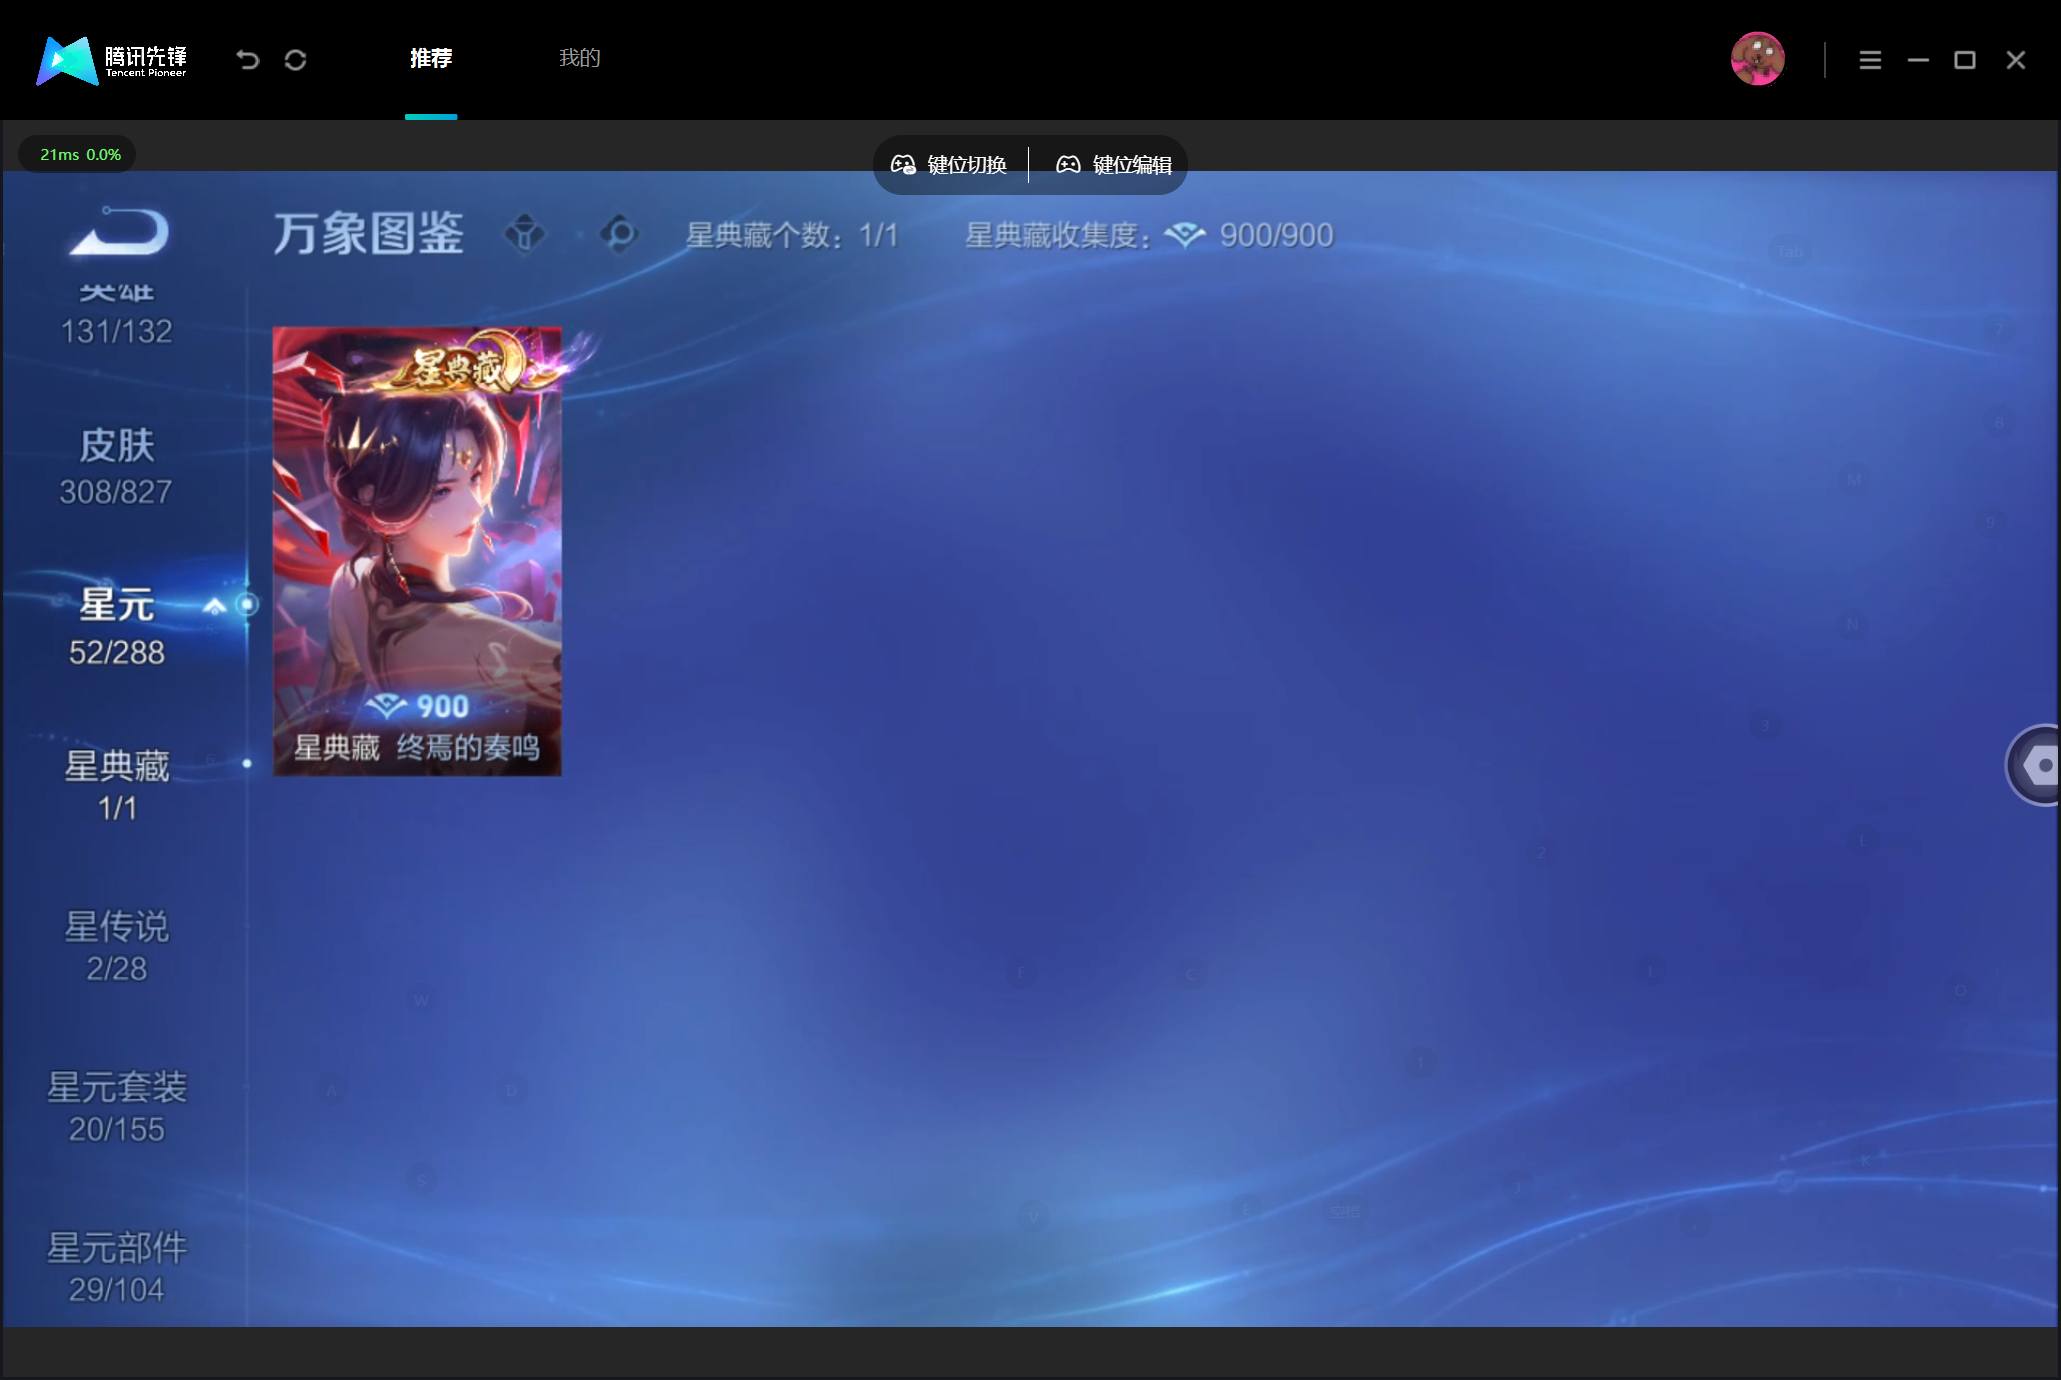Select the 星元部件 29/104 category

[117, 1268]
